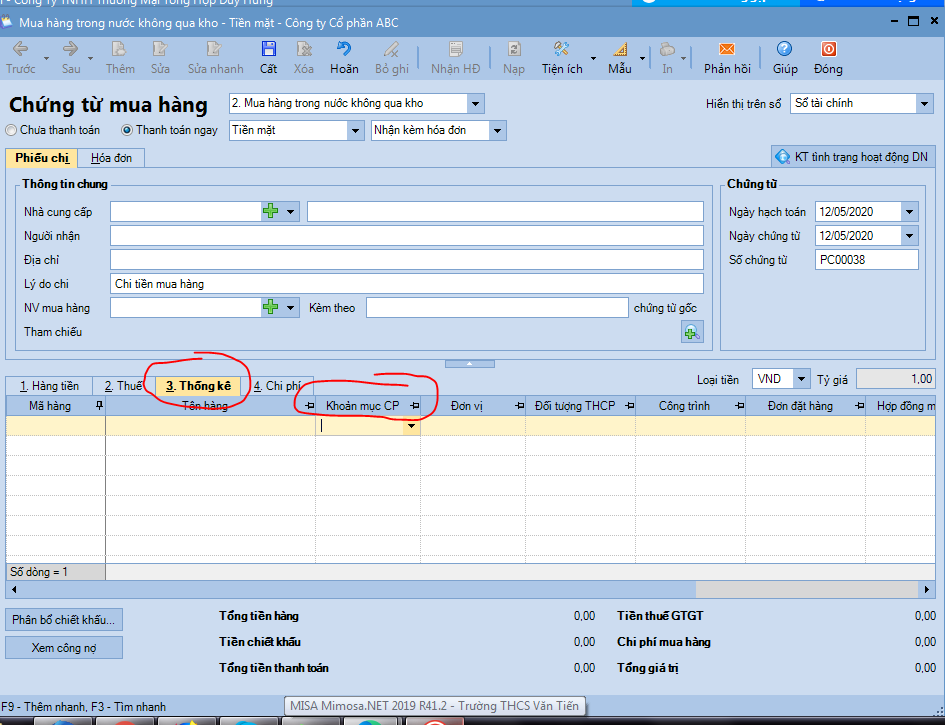Open Giúp help
Viewport: 945px width, 725px height.
(x=785, y=58)
